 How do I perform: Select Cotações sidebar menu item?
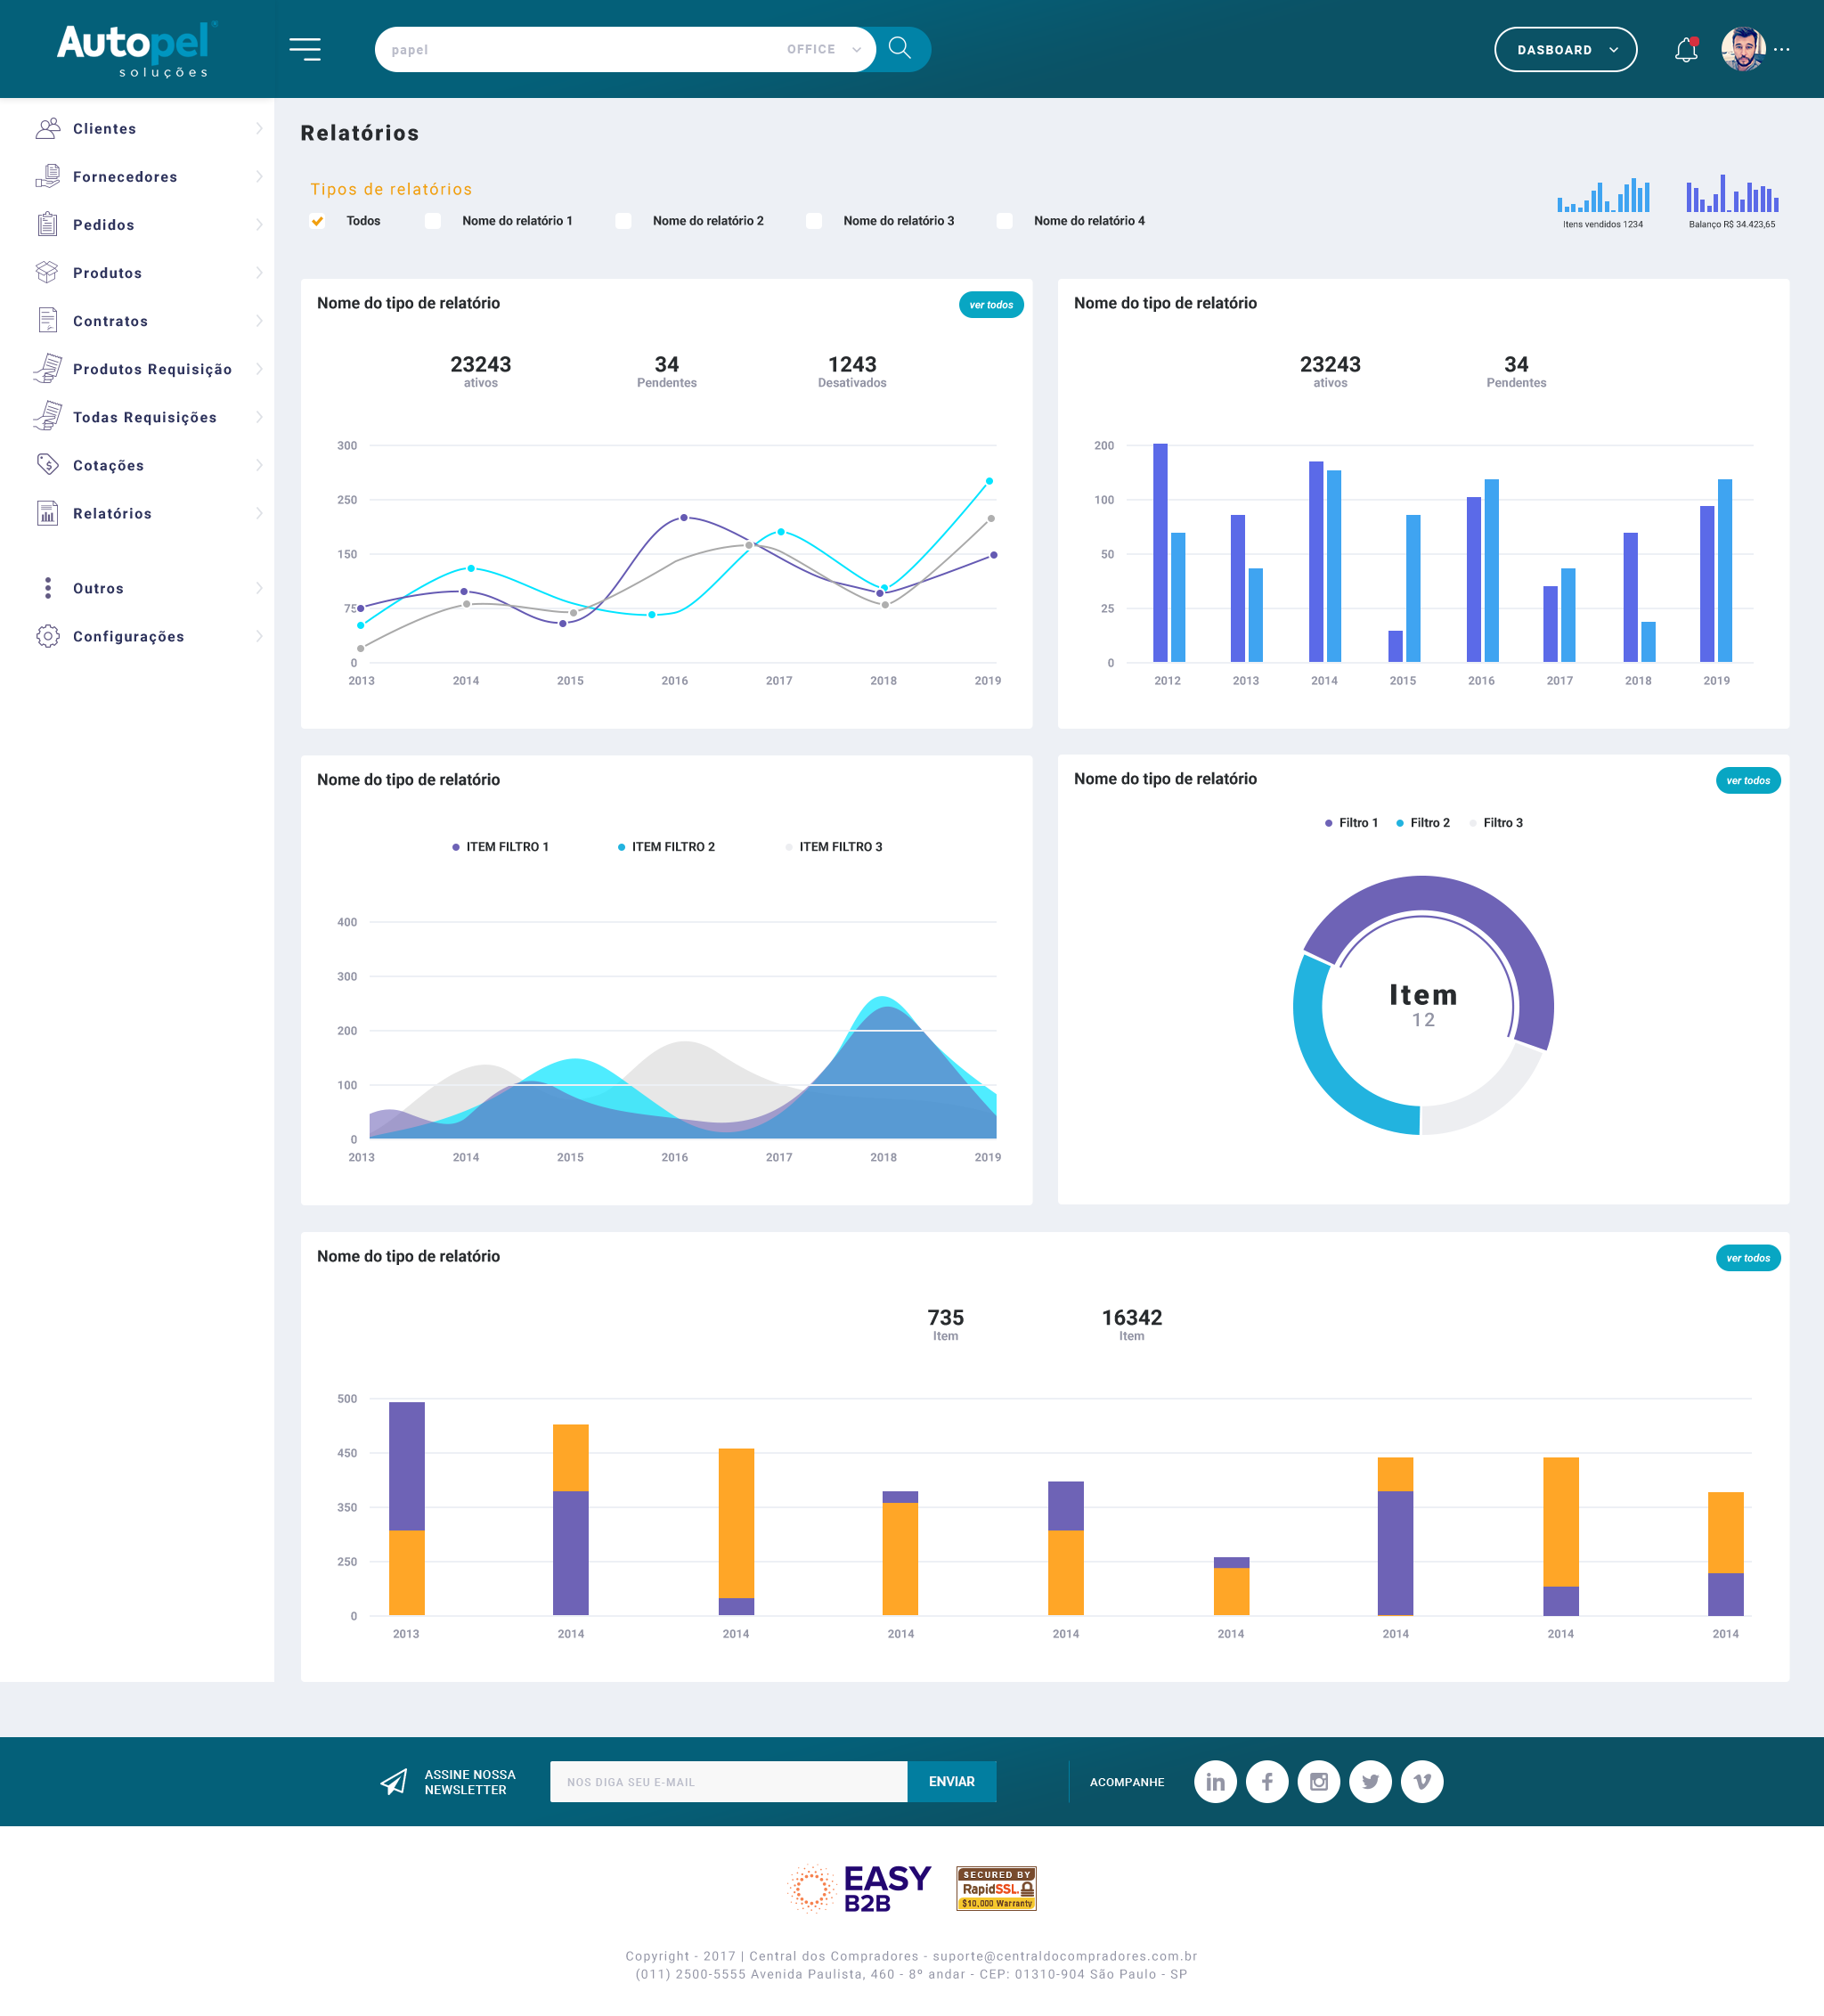click(x=108, y=465)
